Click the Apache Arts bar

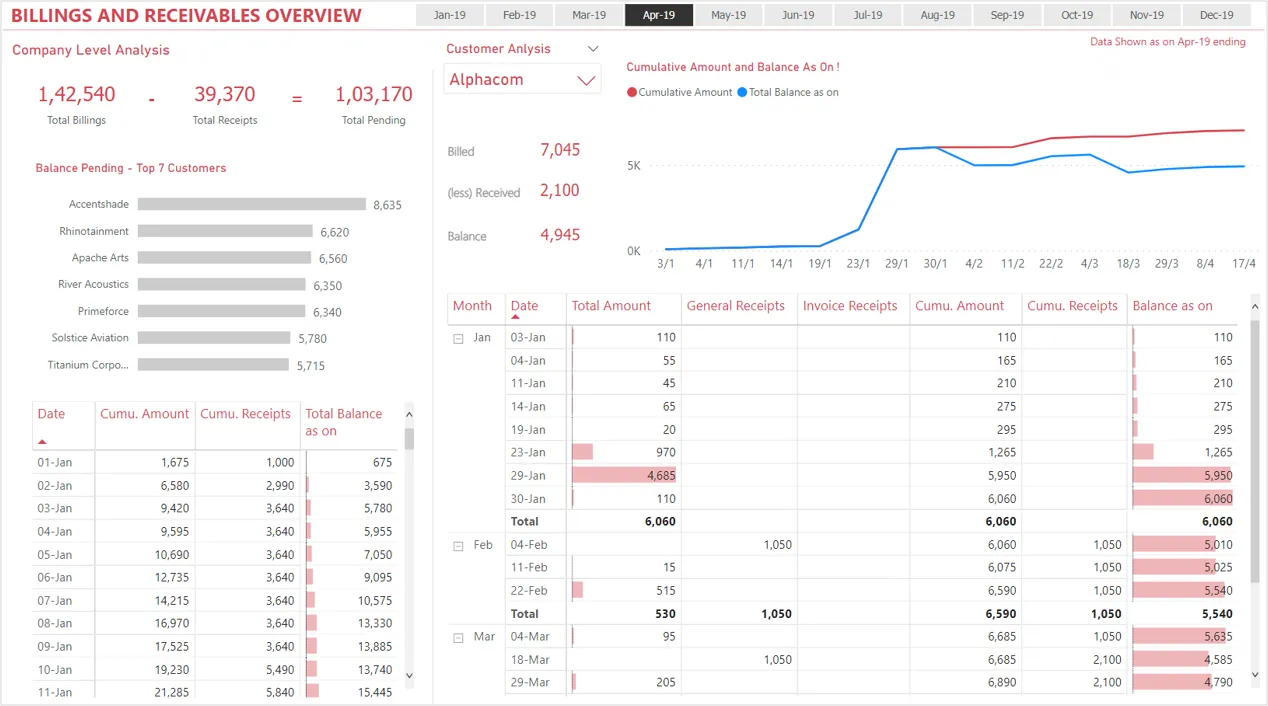pyautogui.click(x=224, y=258)
